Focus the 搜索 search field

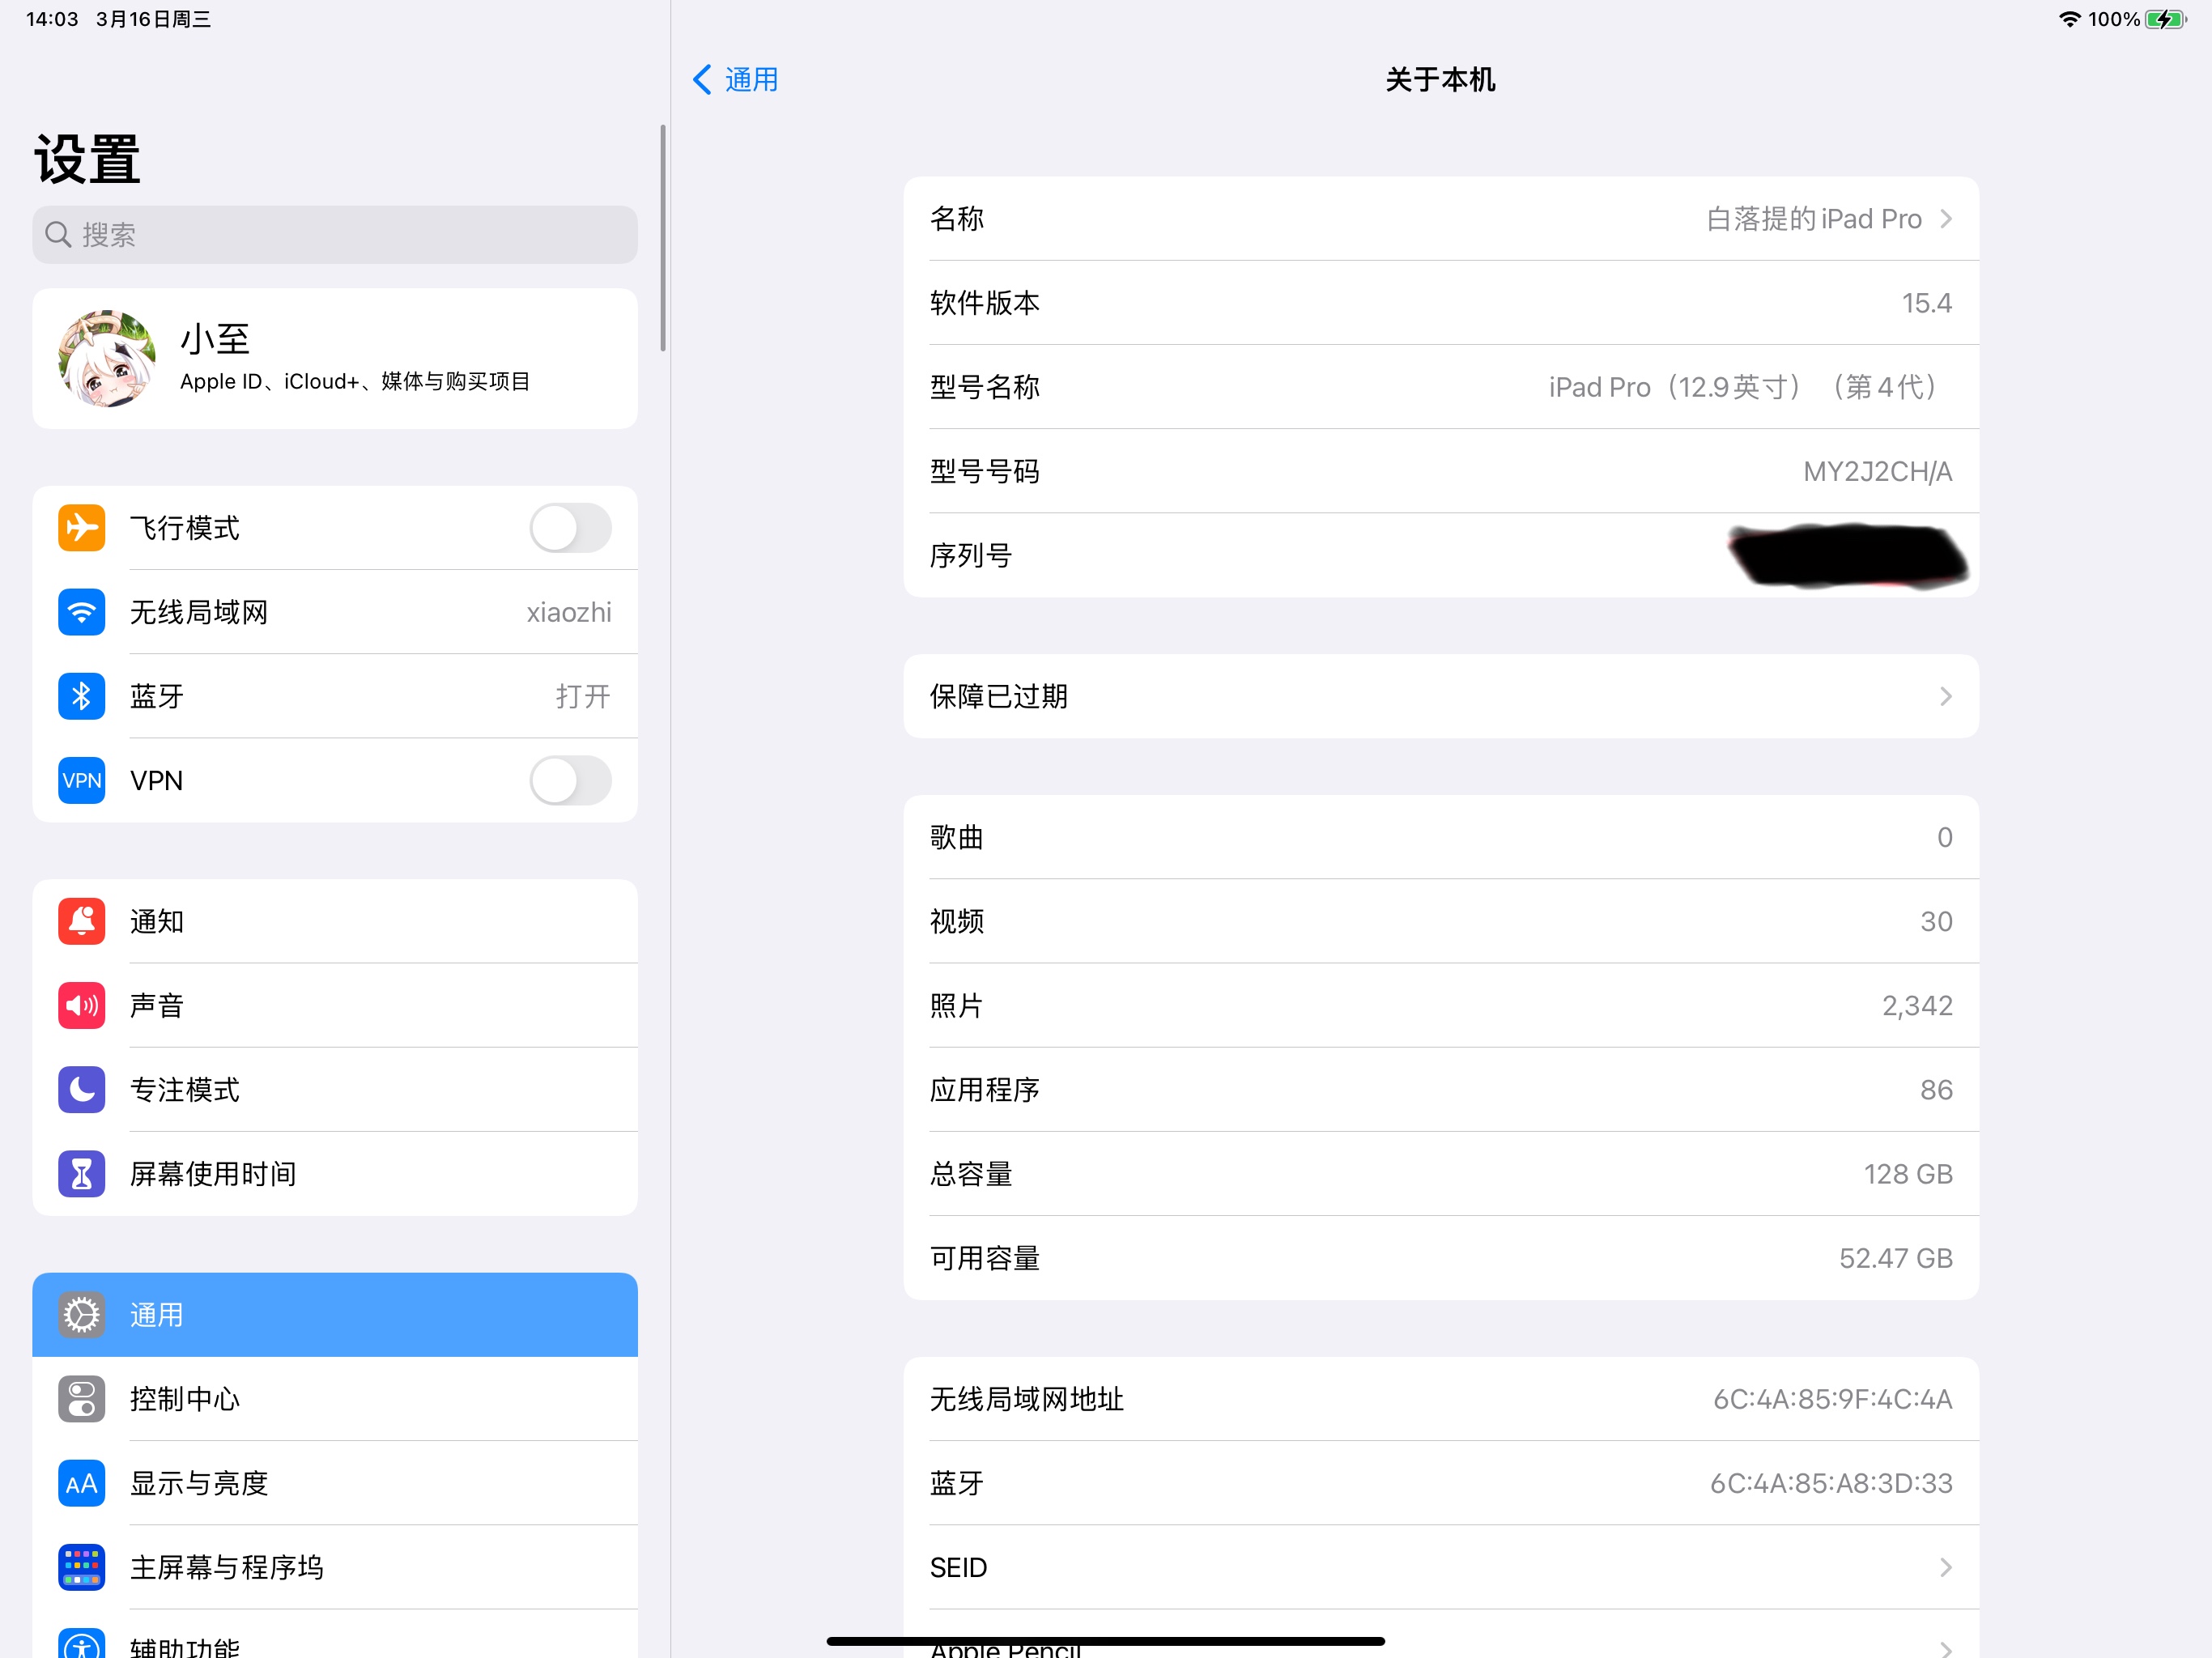tap(335, 235)
